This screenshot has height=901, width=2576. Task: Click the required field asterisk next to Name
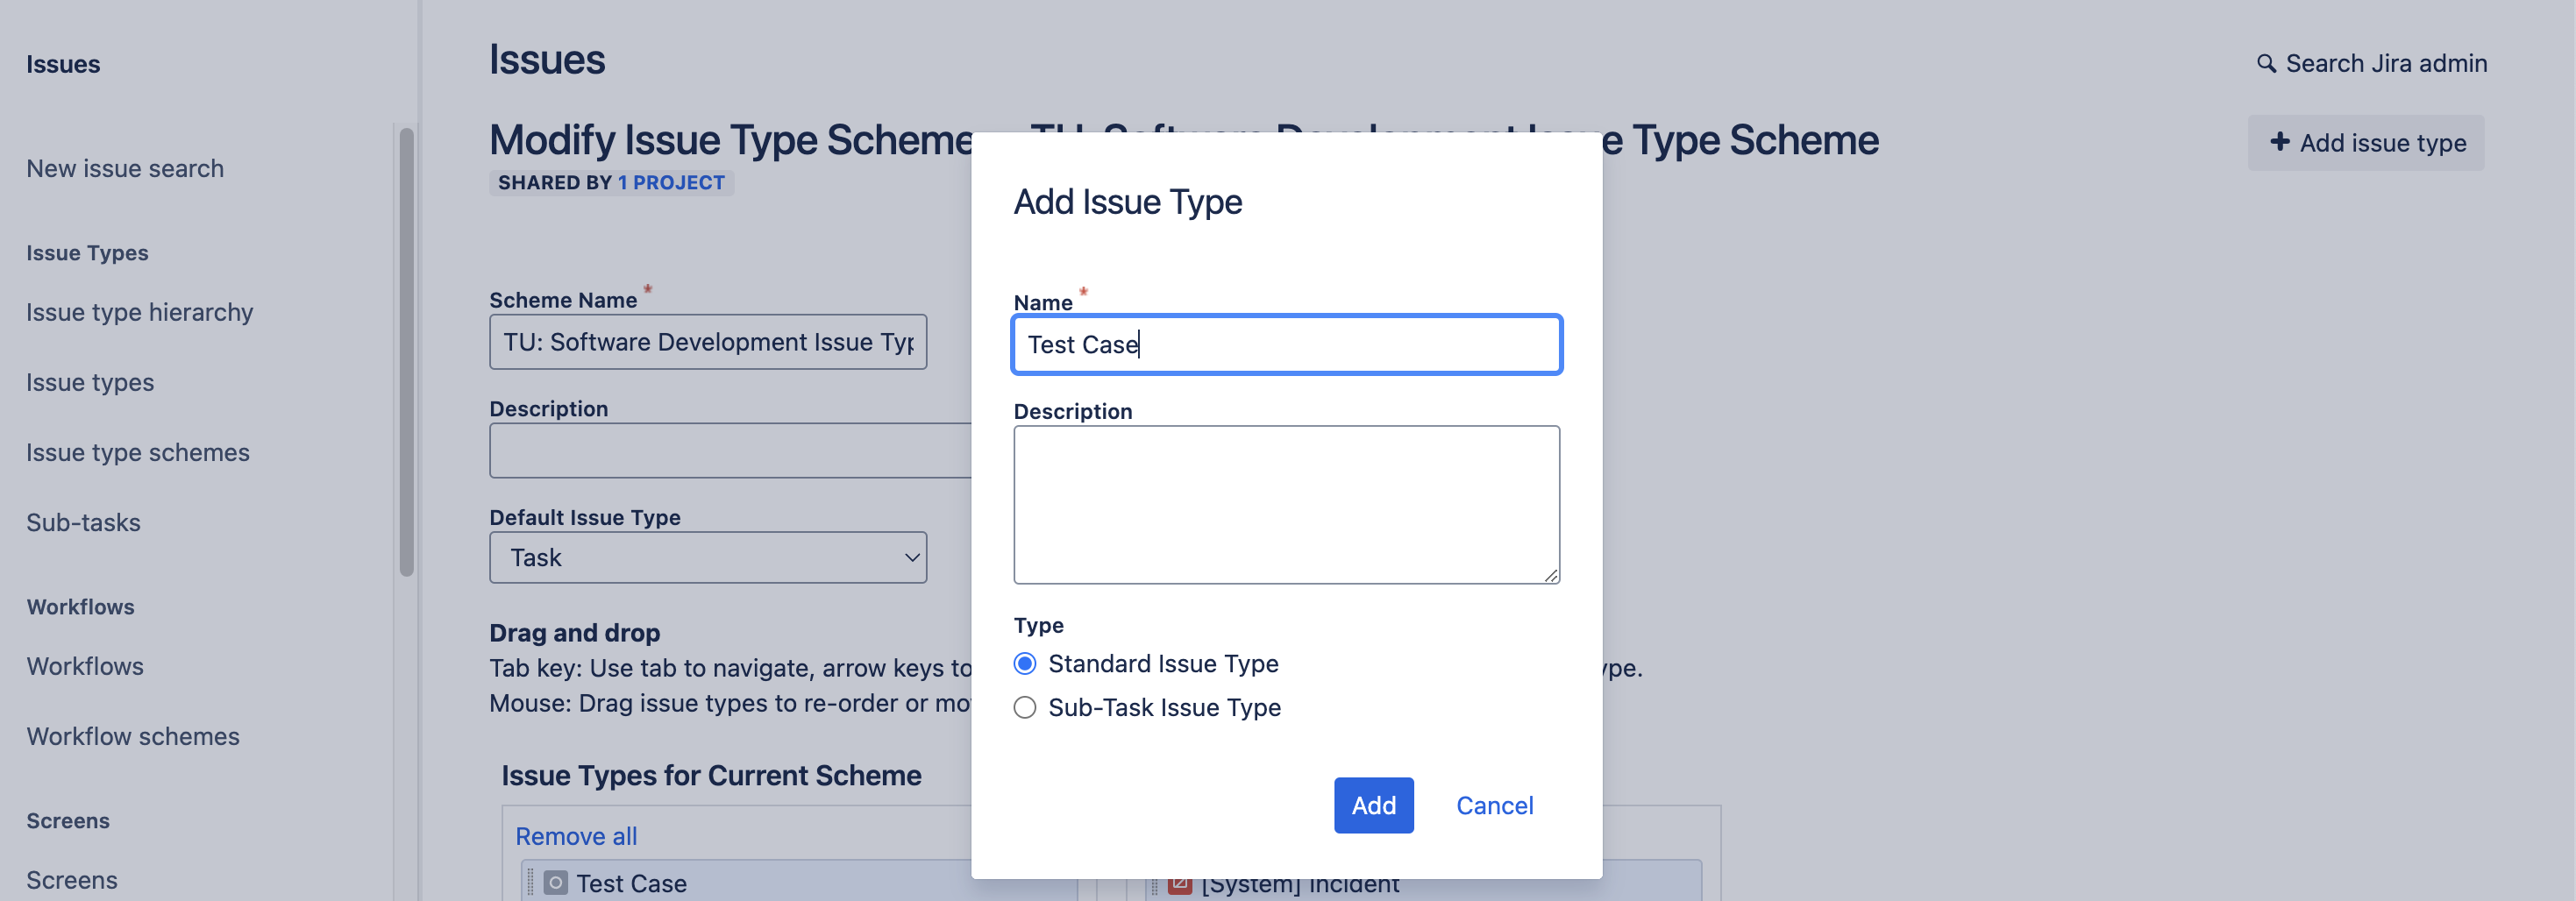pos(1083,291)
